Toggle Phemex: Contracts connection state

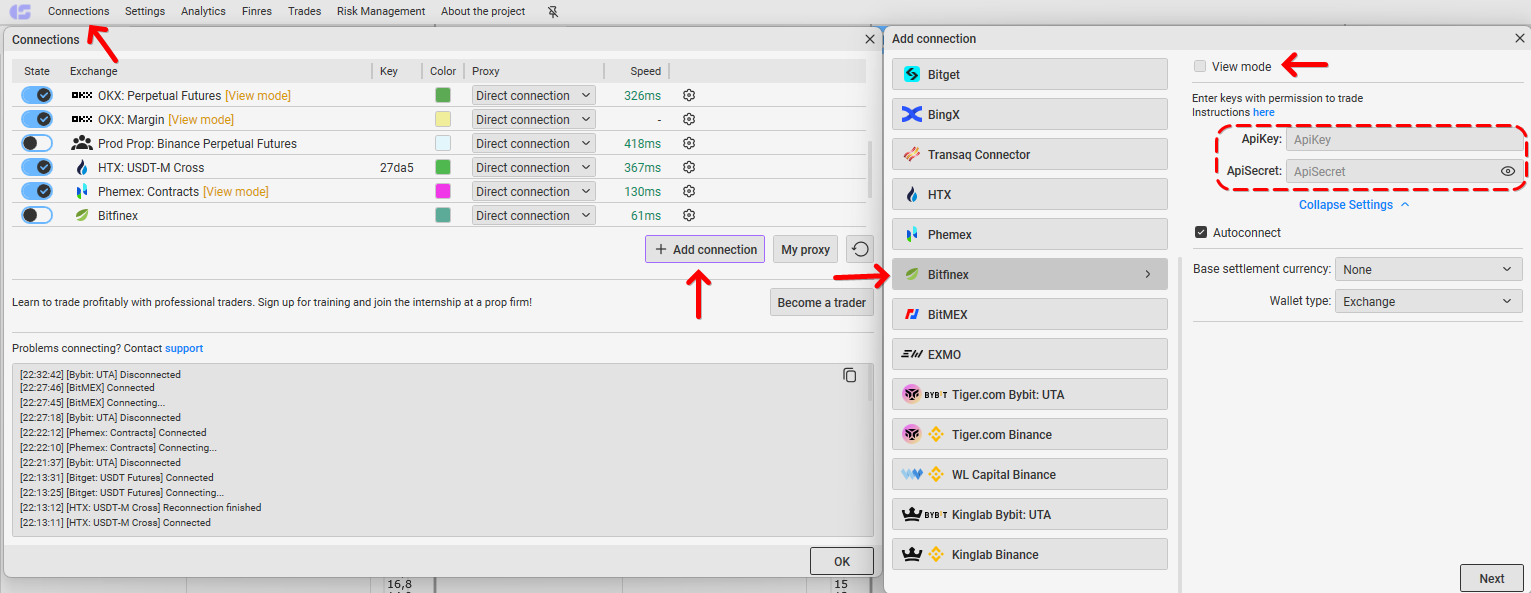pos(37,191)
